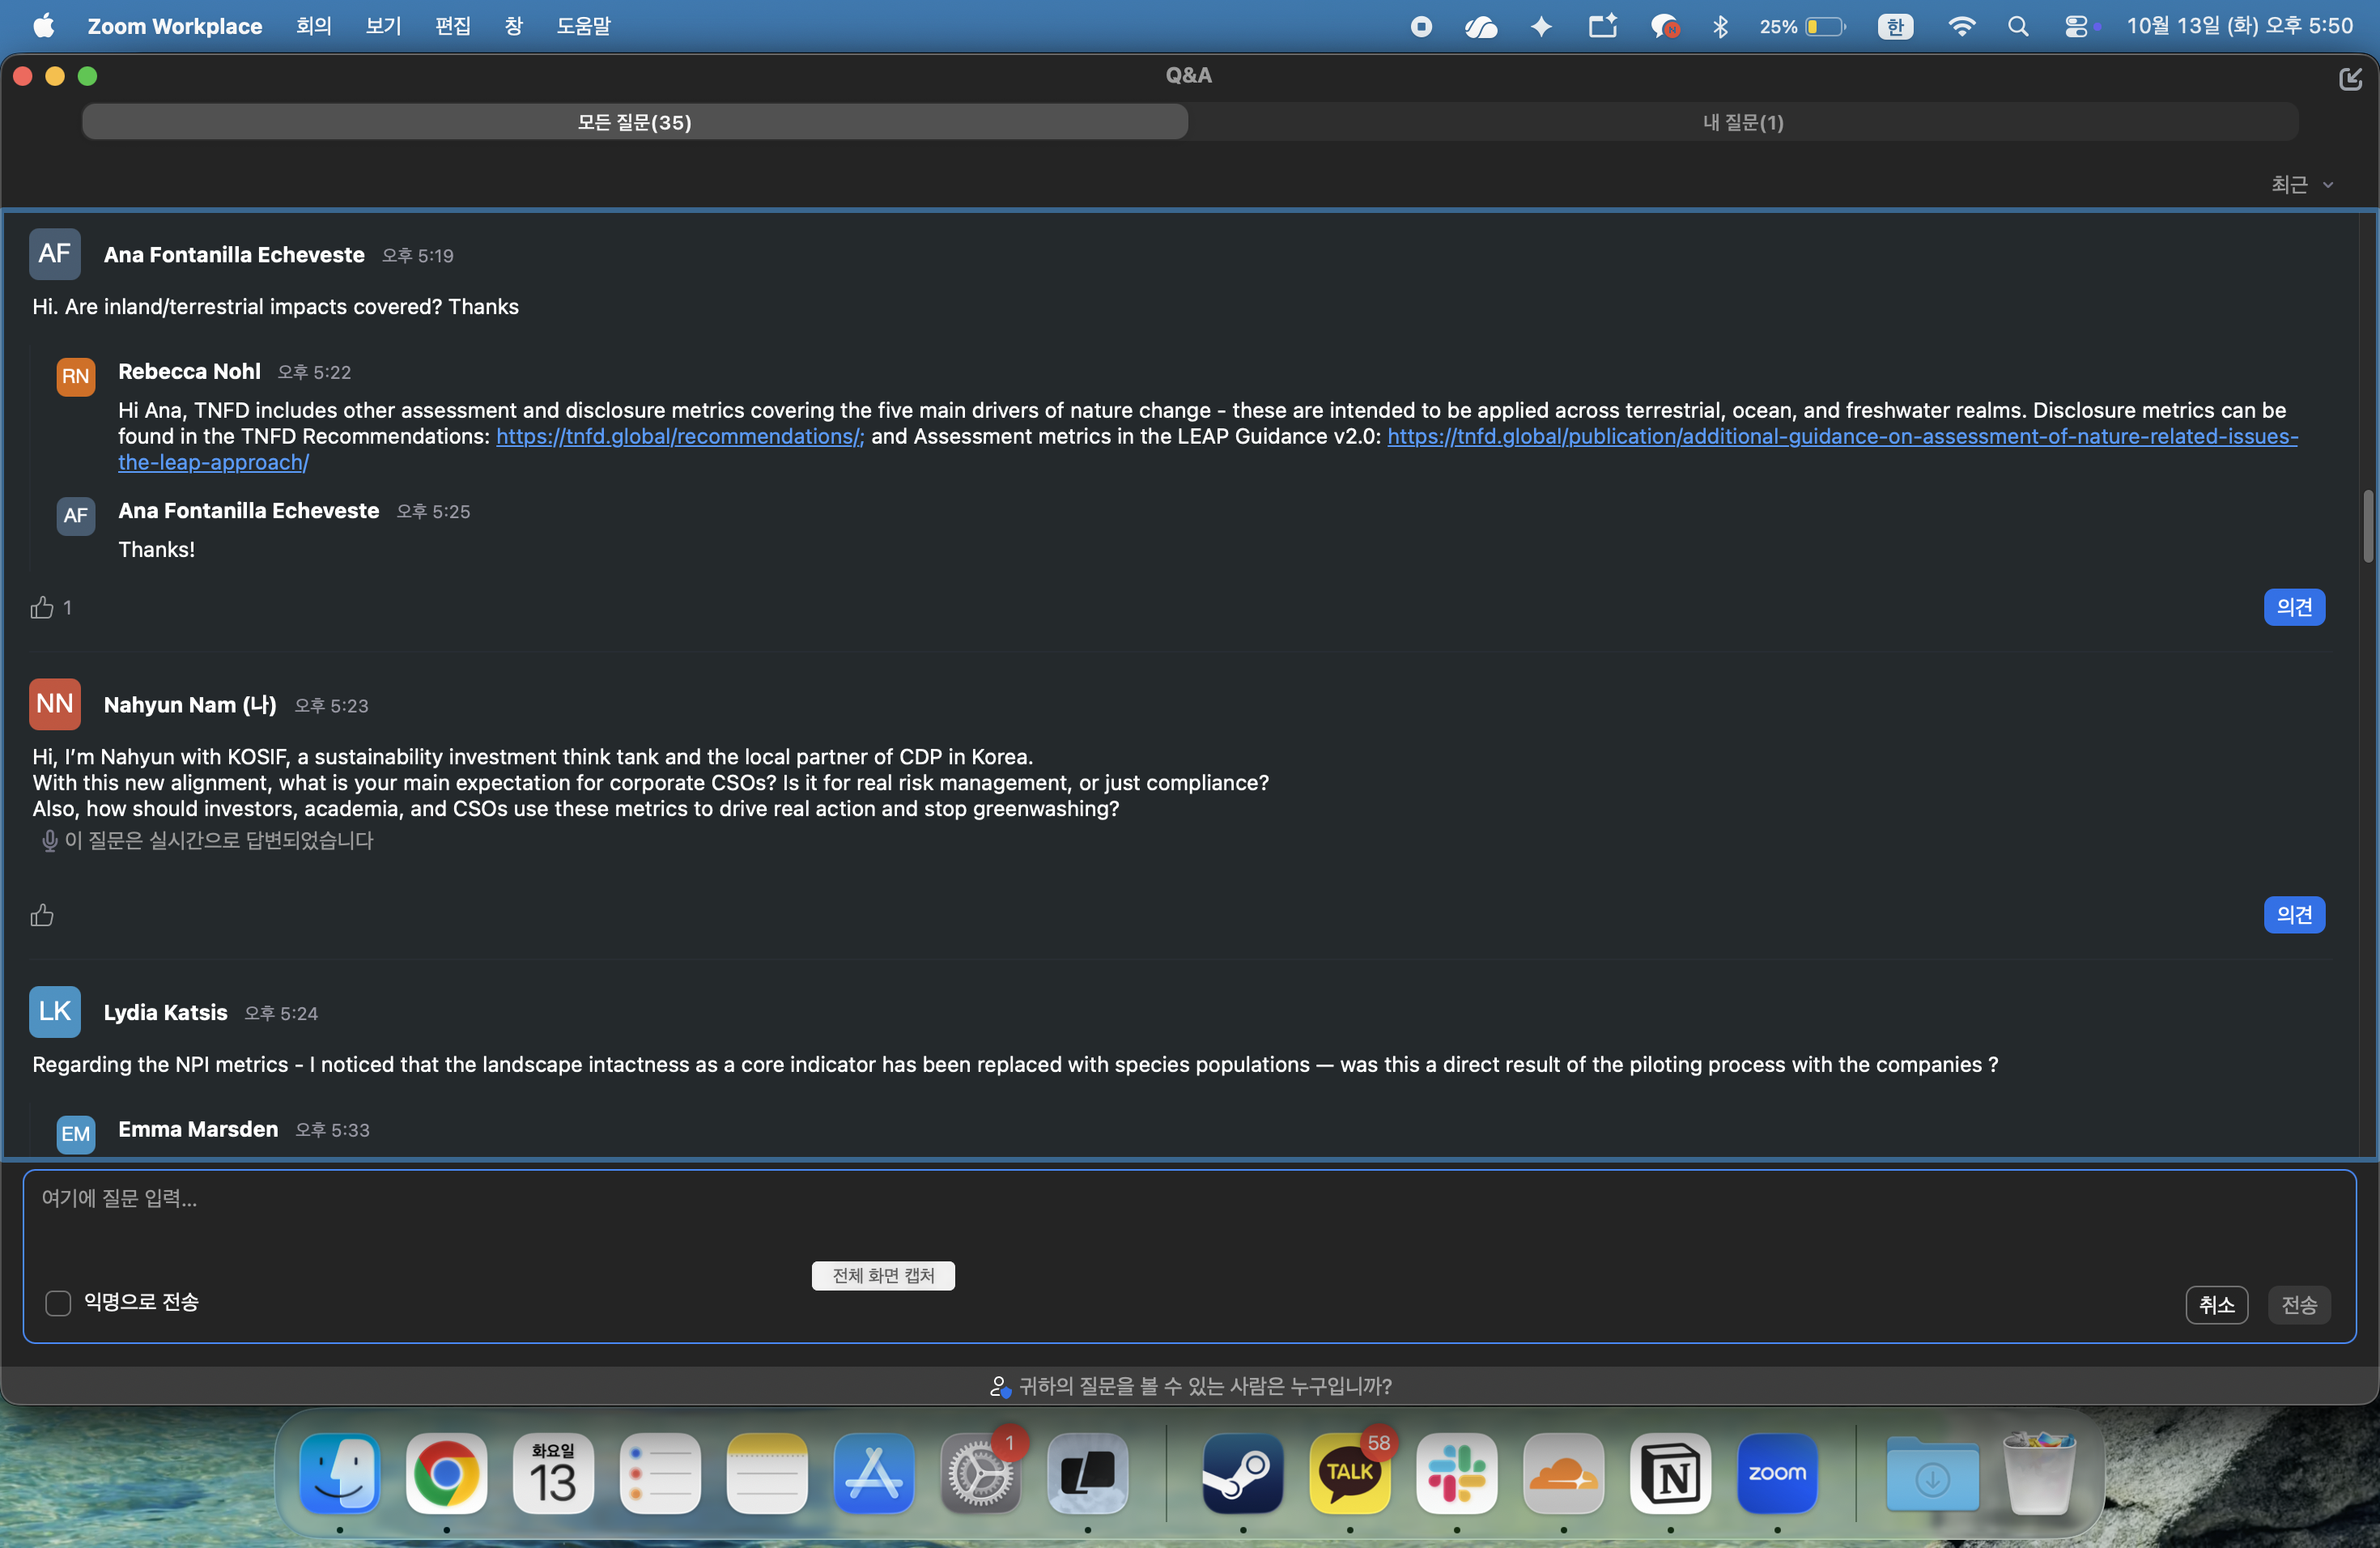The height and width of the screenshot is (1548, 2380).
Task: Like Ana Fontanilla Echeveste's question with thumbs-up
Action: pyautogui.click(x=42, y=607)
